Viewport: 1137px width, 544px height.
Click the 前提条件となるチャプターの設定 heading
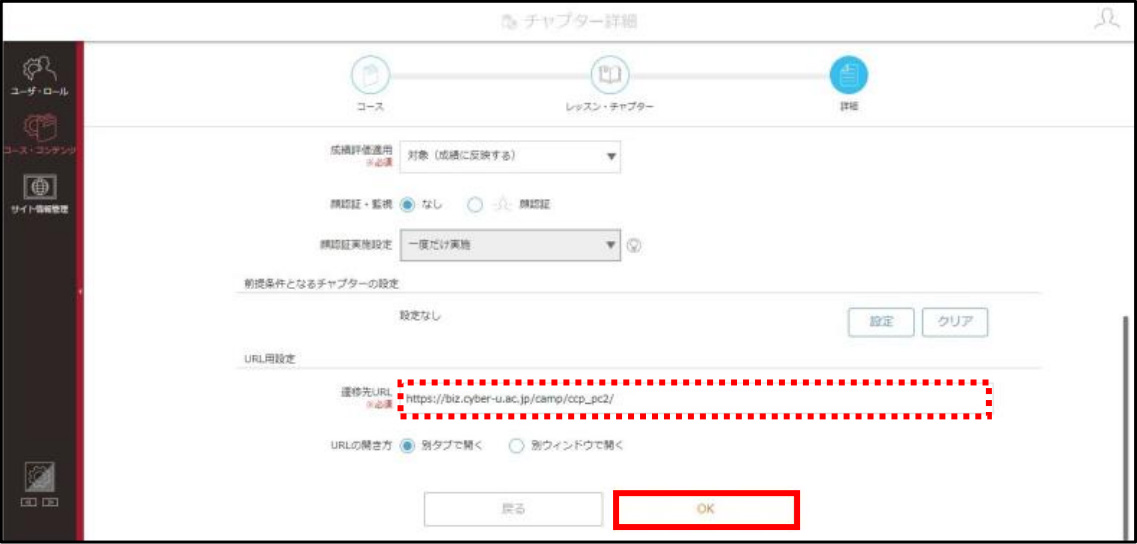[321, 282]
